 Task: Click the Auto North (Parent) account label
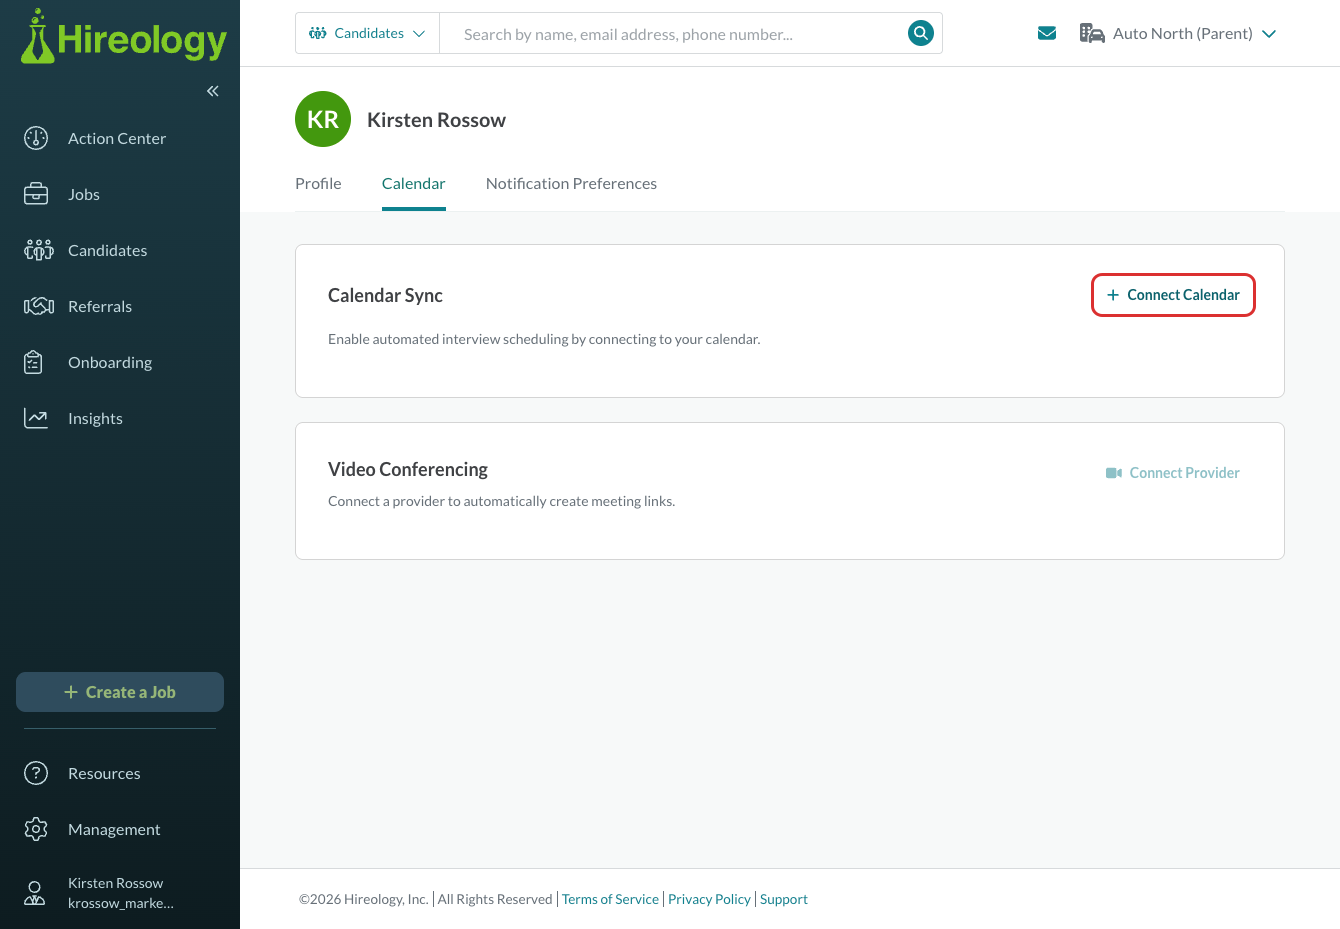tap(1183, 33)
